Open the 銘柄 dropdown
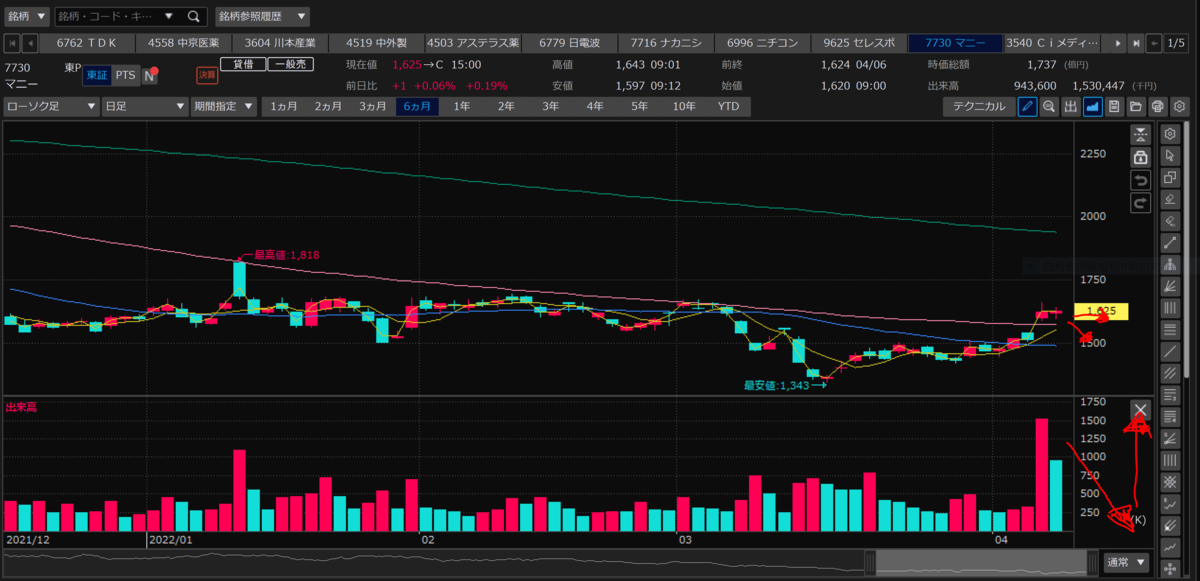 pos(26,17)
